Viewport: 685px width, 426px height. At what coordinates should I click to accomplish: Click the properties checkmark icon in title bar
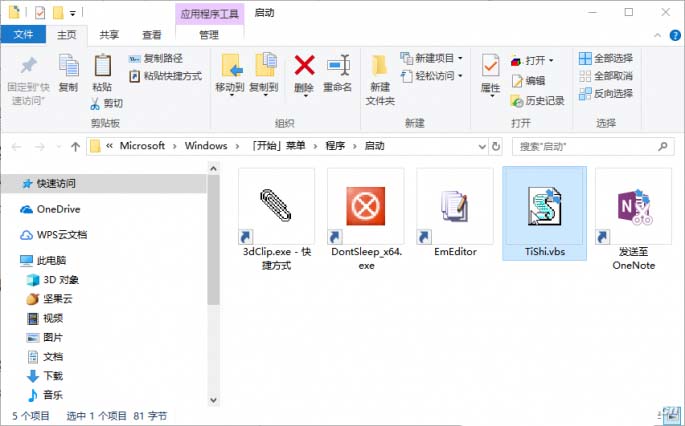pyautogui.click(x=40, y=13)
